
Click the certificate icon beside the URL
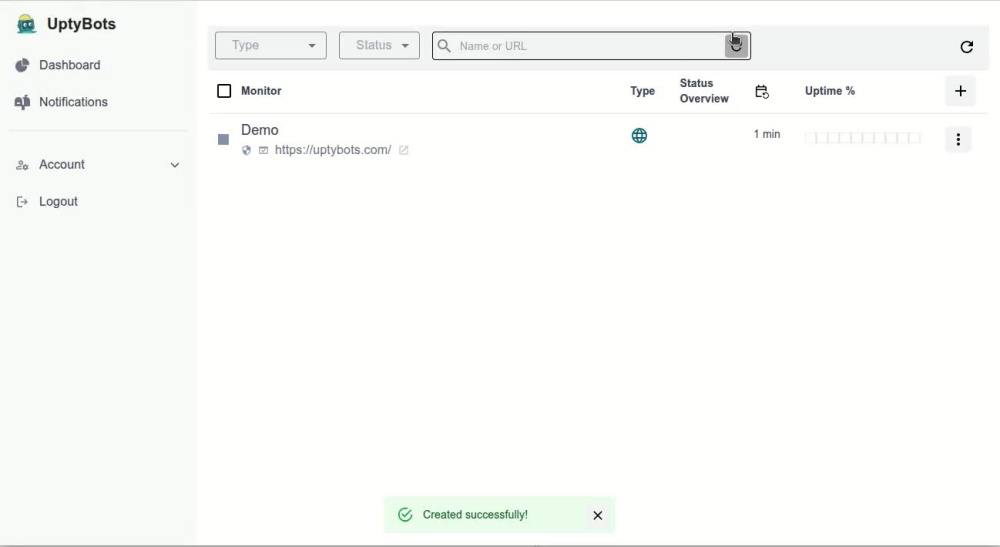263,150
